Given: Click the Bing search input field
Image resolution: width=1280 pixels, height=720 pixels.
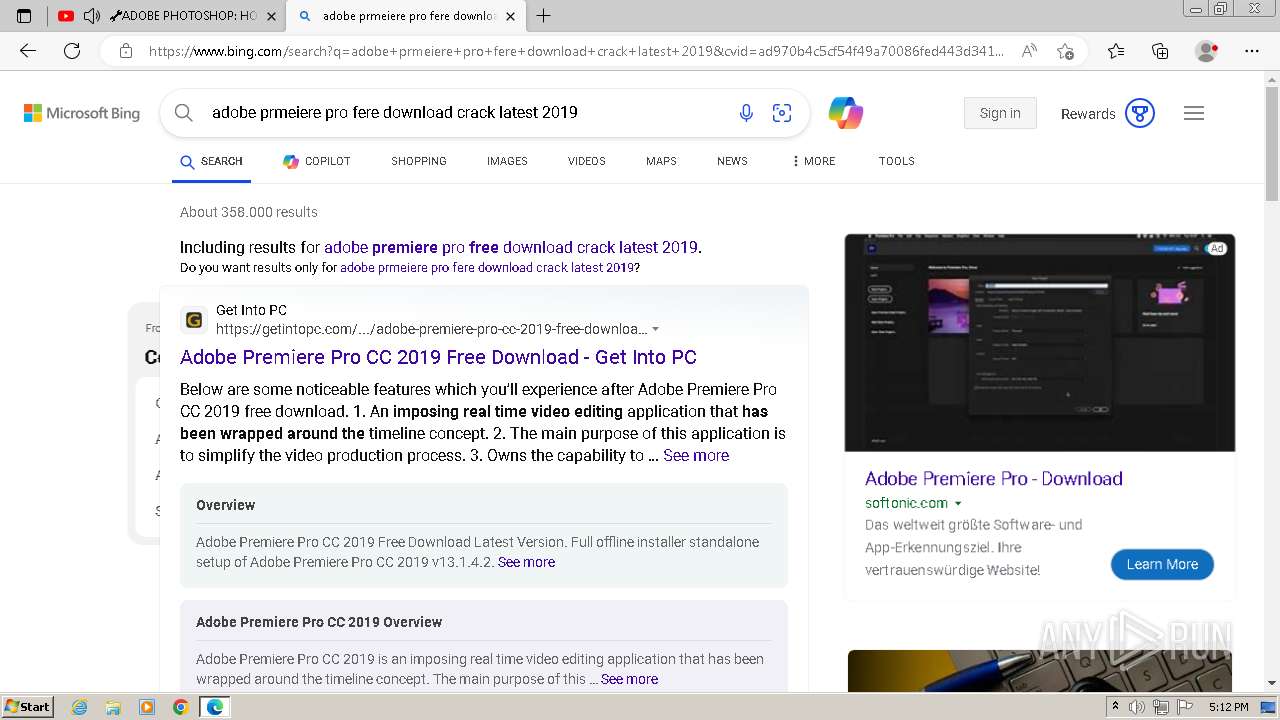Looking at the screenshot, I should tap(465, 113).
